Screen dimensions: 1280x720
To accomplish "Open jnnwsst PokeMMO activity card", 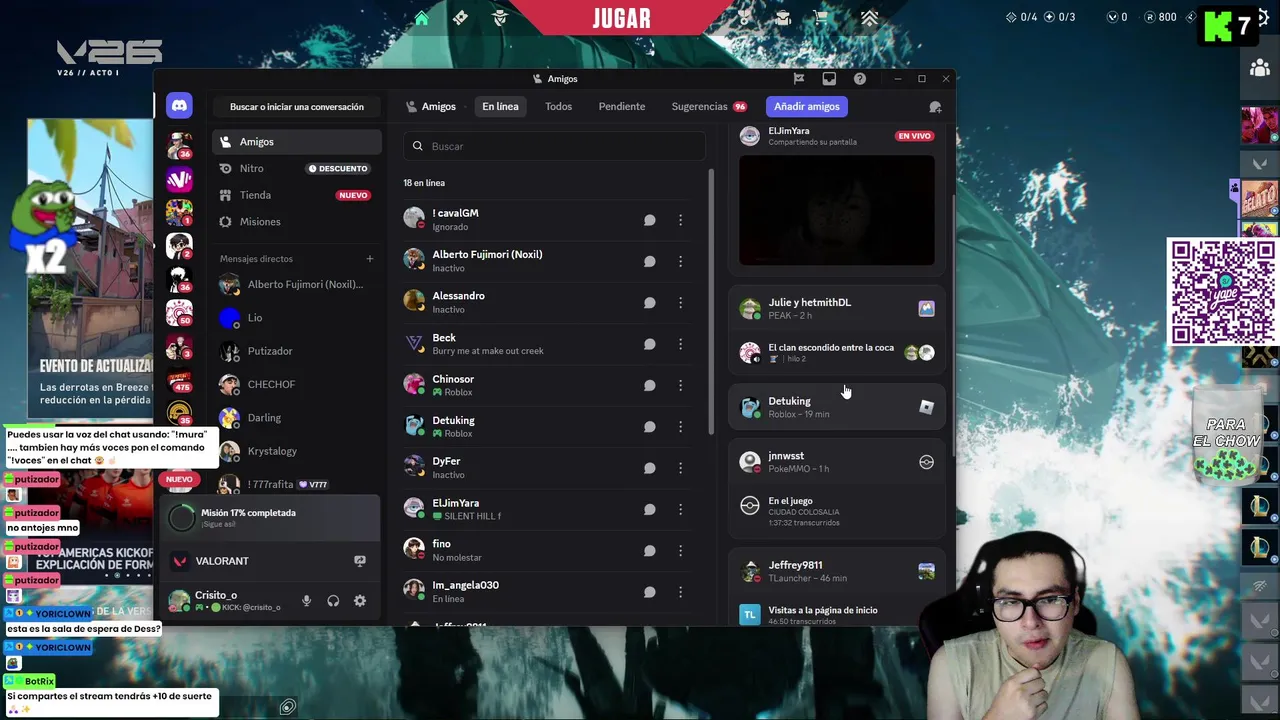I will click(837, 462).
